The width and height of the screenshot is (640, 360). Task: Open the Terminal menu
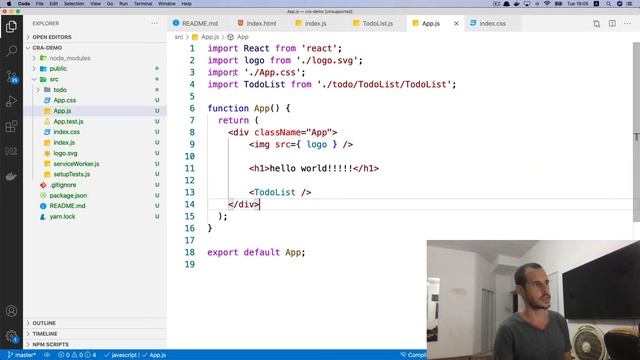pos(143,4)
